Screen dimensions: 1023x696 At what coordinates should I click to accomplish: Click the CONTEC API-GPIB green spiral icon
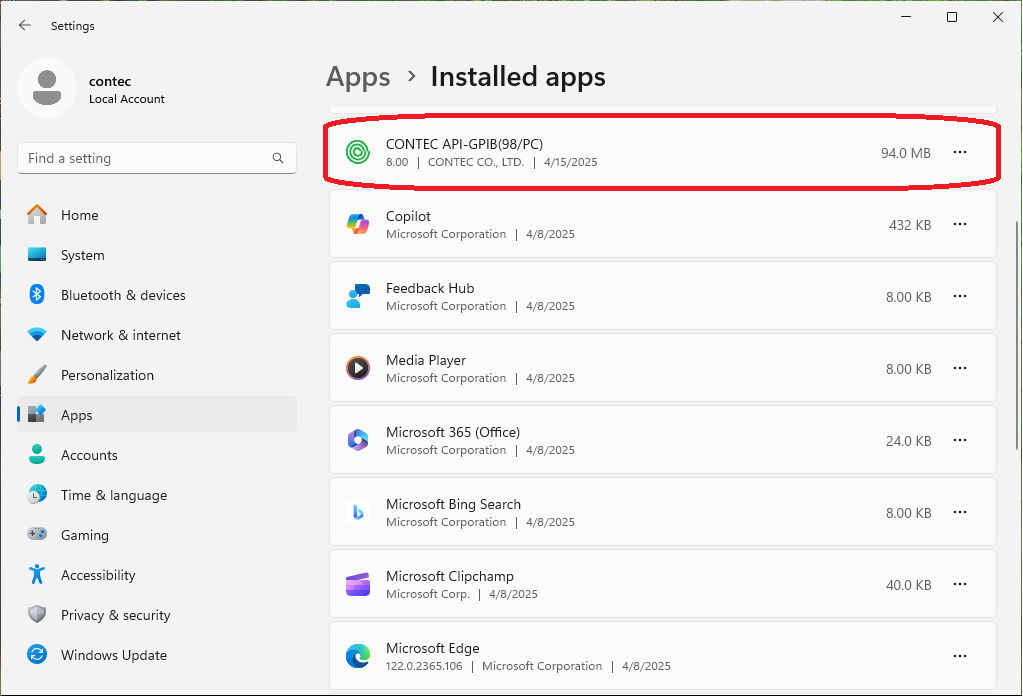[358, 153]
